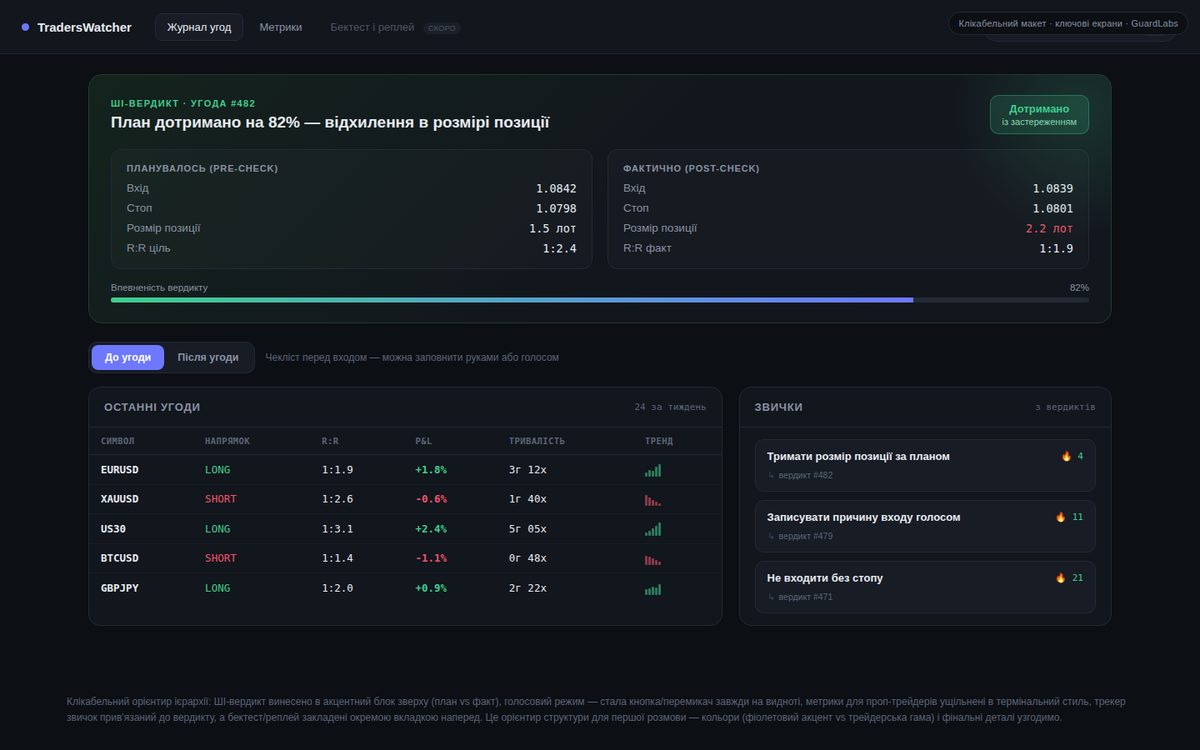Follow the вердикт #479 link
This screenshot has width=1200, height=750.
click(805, 536)
